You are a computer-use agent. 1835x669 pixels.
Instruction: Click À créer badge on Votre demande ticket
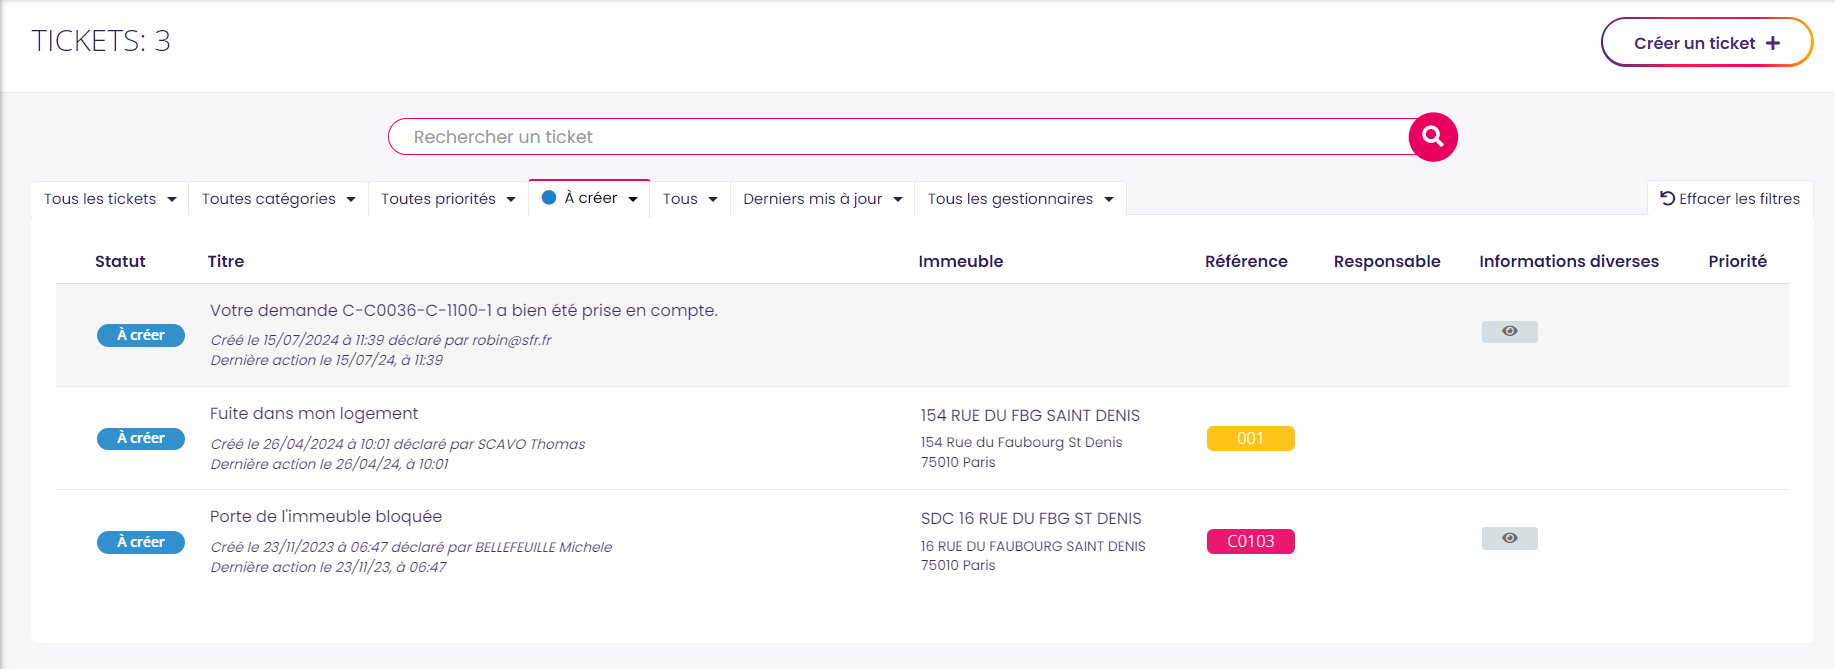(x=141, y=335)
